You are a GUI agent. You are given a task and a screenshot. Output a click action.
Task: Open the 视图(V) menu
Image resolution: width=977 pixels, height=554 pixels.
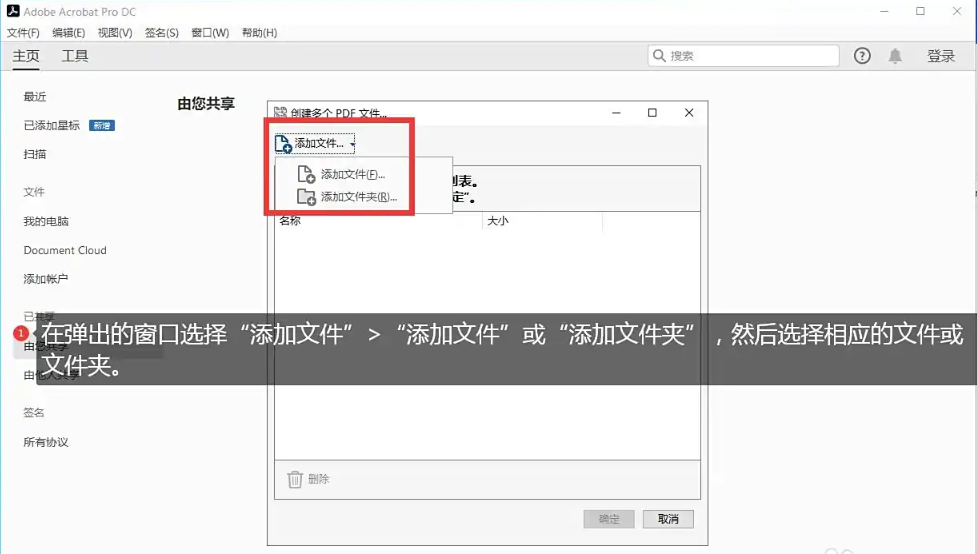(x=115, y=33)
